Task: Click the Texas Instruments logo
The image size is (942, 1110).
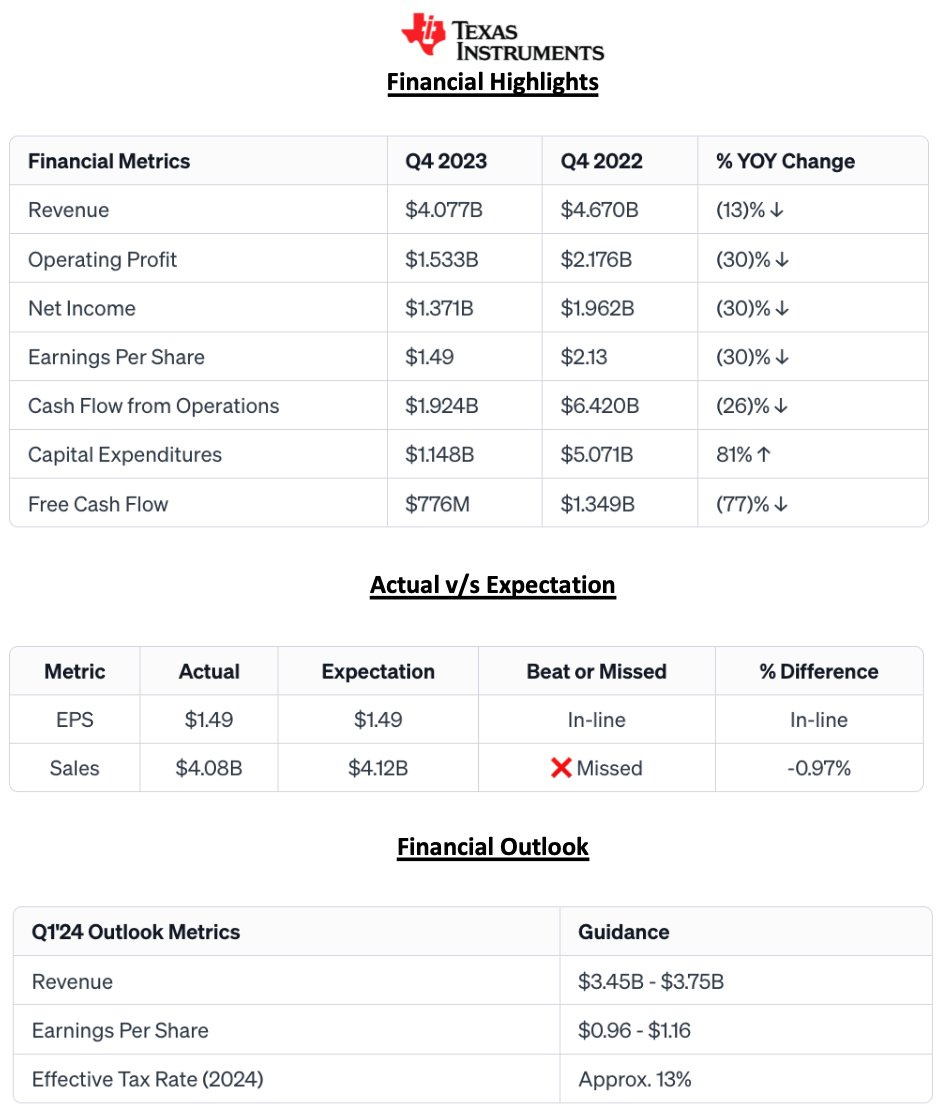Action: tap(502, 38)
